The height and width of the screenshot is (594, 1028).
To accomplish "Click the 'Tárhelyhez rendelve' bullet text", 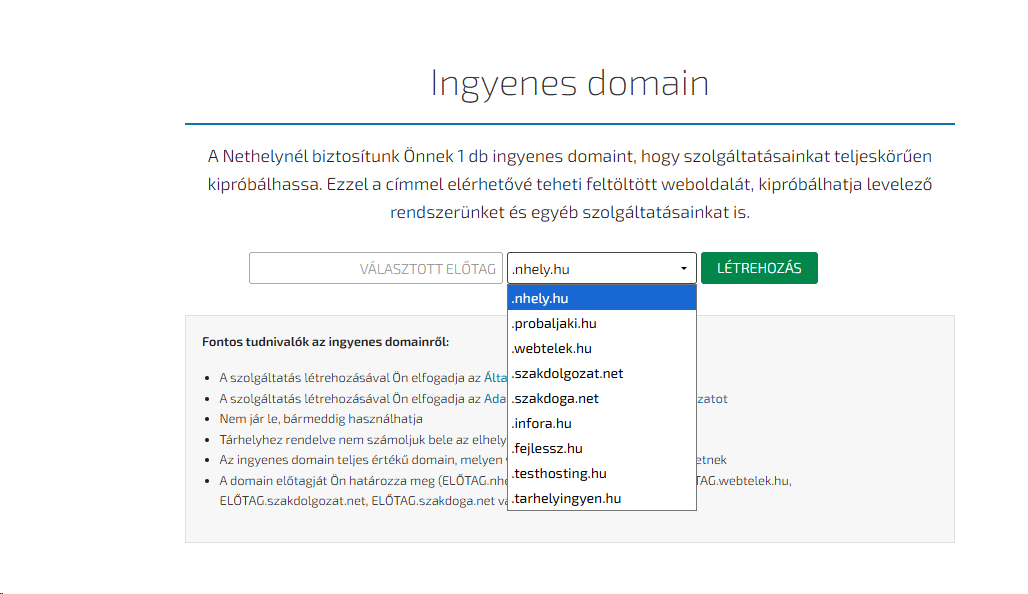I will point(360,439).
